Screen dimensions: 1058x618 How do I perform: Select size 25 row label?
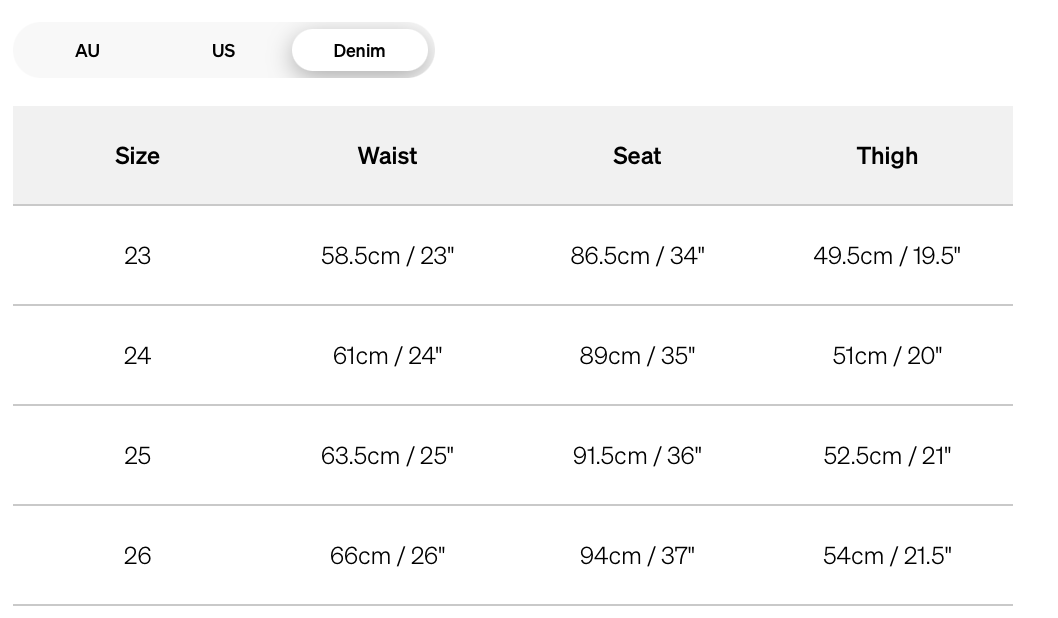137,456
